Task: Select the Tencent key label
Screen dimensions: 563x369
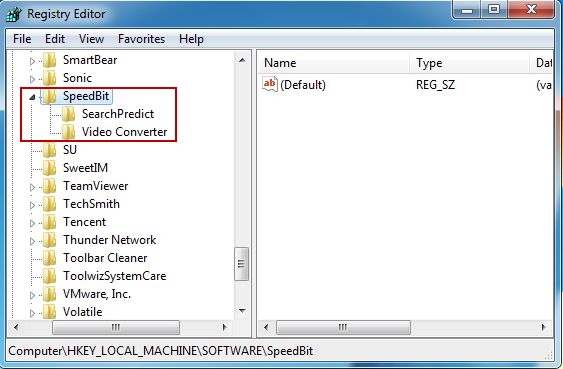Action: tap(84, 222)
